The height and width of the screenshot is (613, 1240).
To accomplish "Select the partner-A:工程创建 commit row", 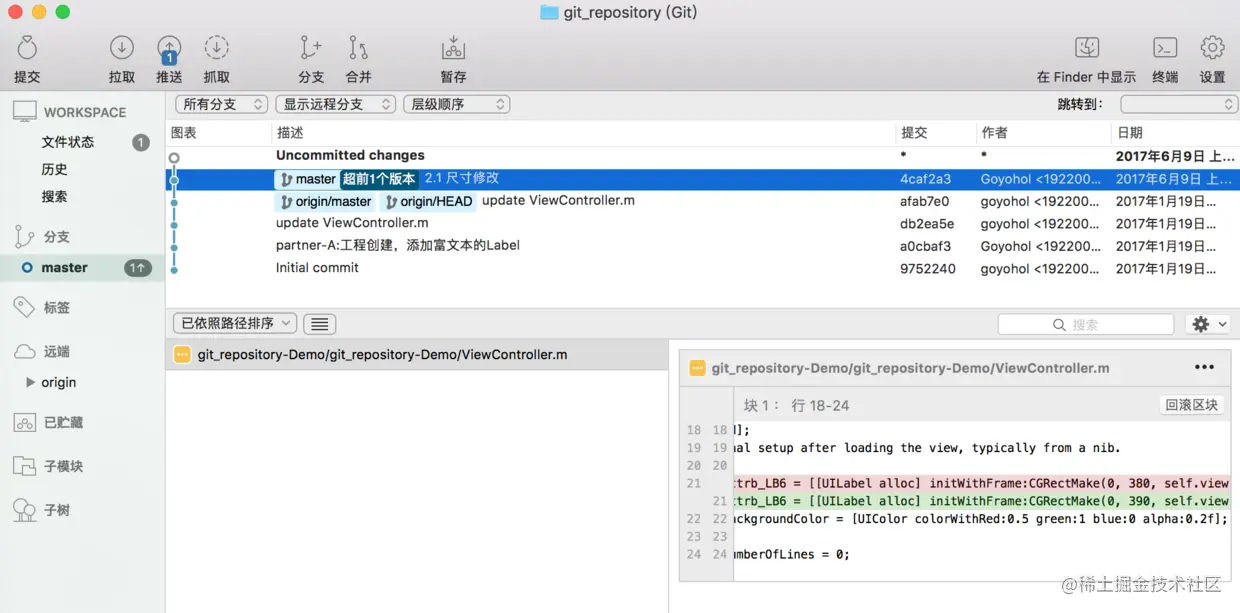I will click(x=702, y=245).
